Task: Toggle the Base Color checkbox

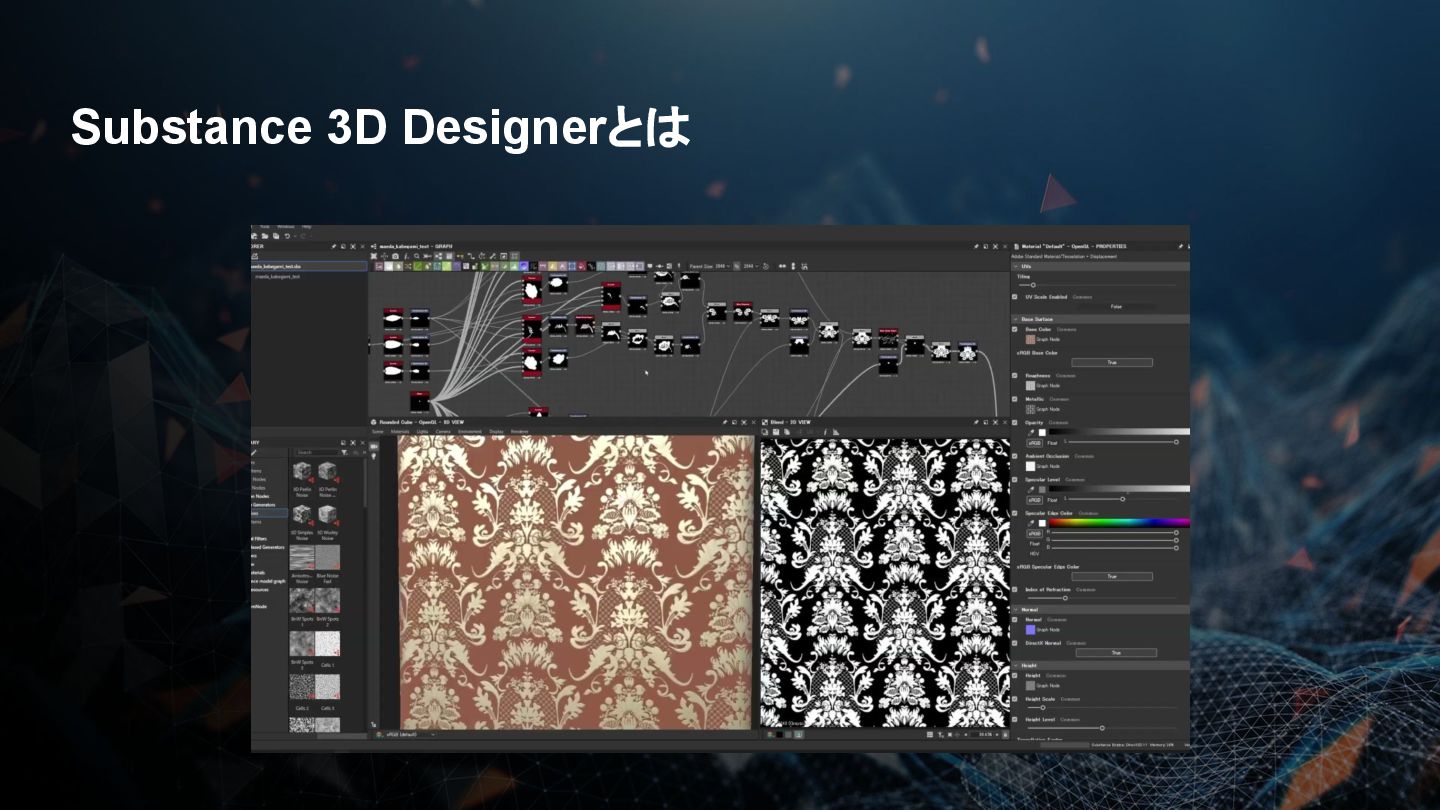Action: click(1014, 329)
